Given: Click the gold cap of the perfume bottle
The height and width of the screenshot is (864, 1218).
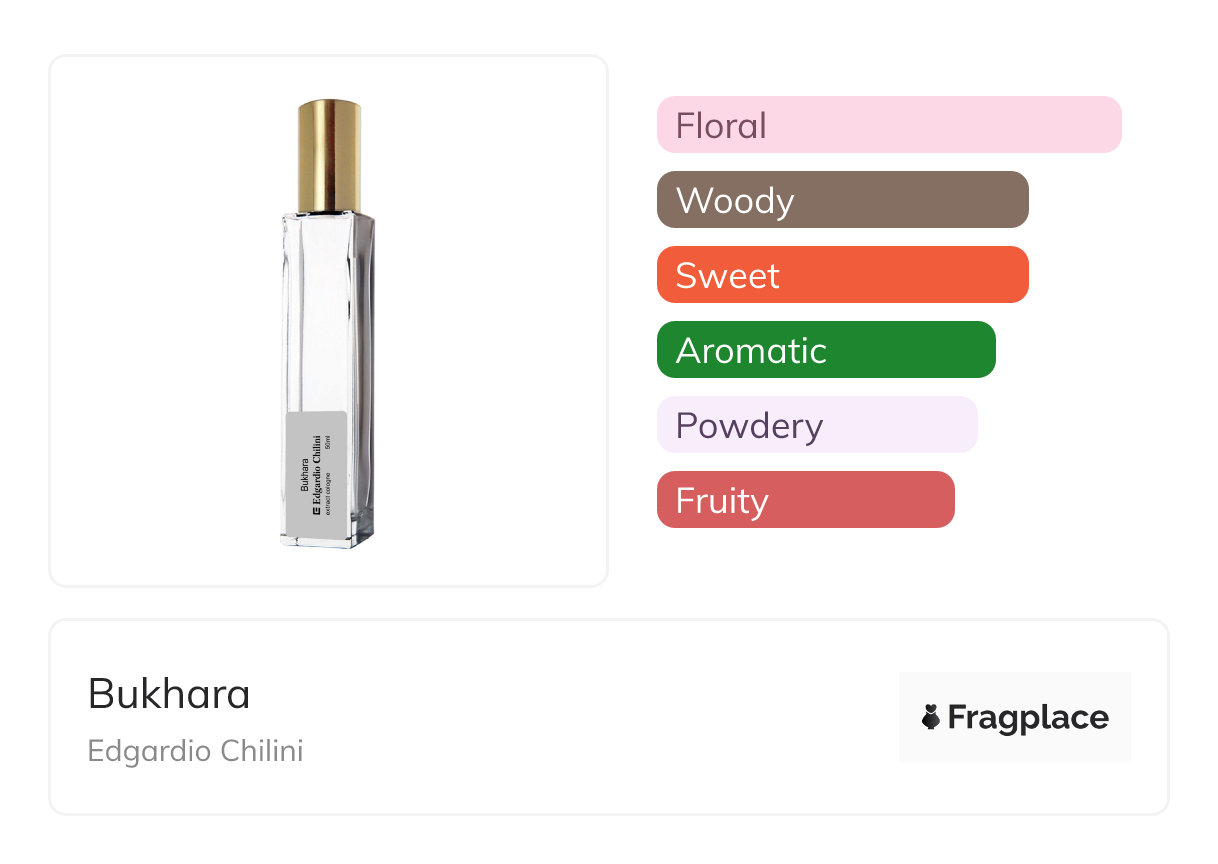Looking at the screenshot, I should click(x=329, y=155).
